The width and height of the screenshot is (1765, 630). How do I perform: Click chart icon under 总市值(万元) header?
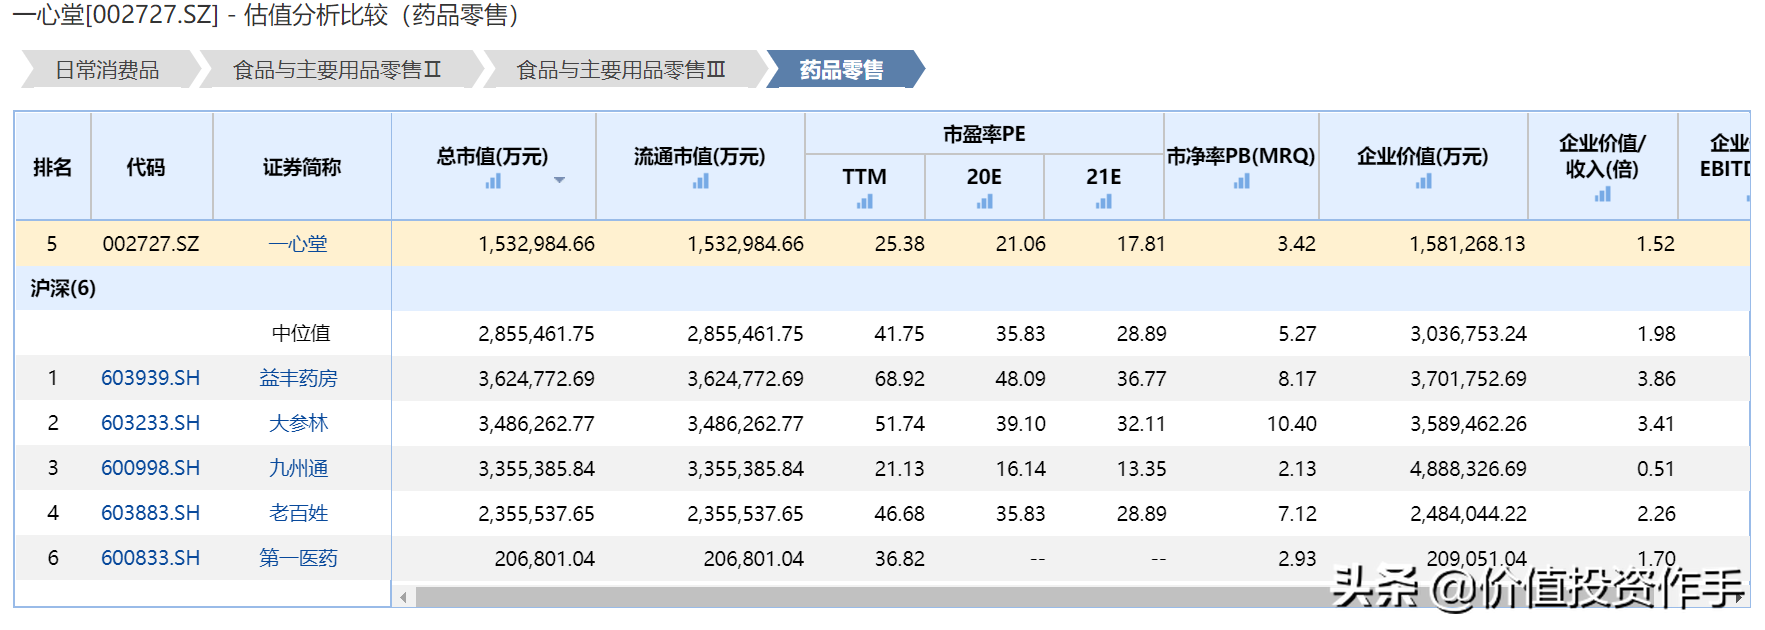pyautogui.click(x=493, y=181)
